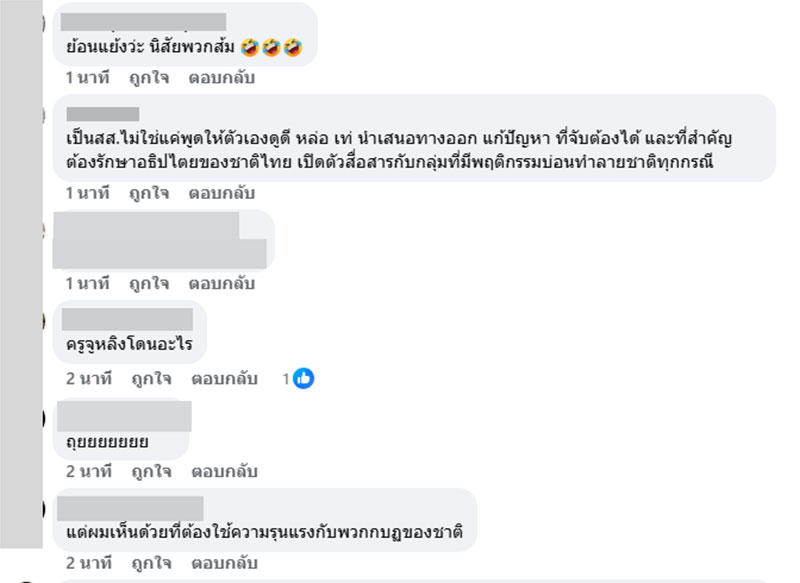Open the blurred author name above 'แต่ผมเห็นด้วย'
This screenshot has height=583, width=800.
point(130,507)
